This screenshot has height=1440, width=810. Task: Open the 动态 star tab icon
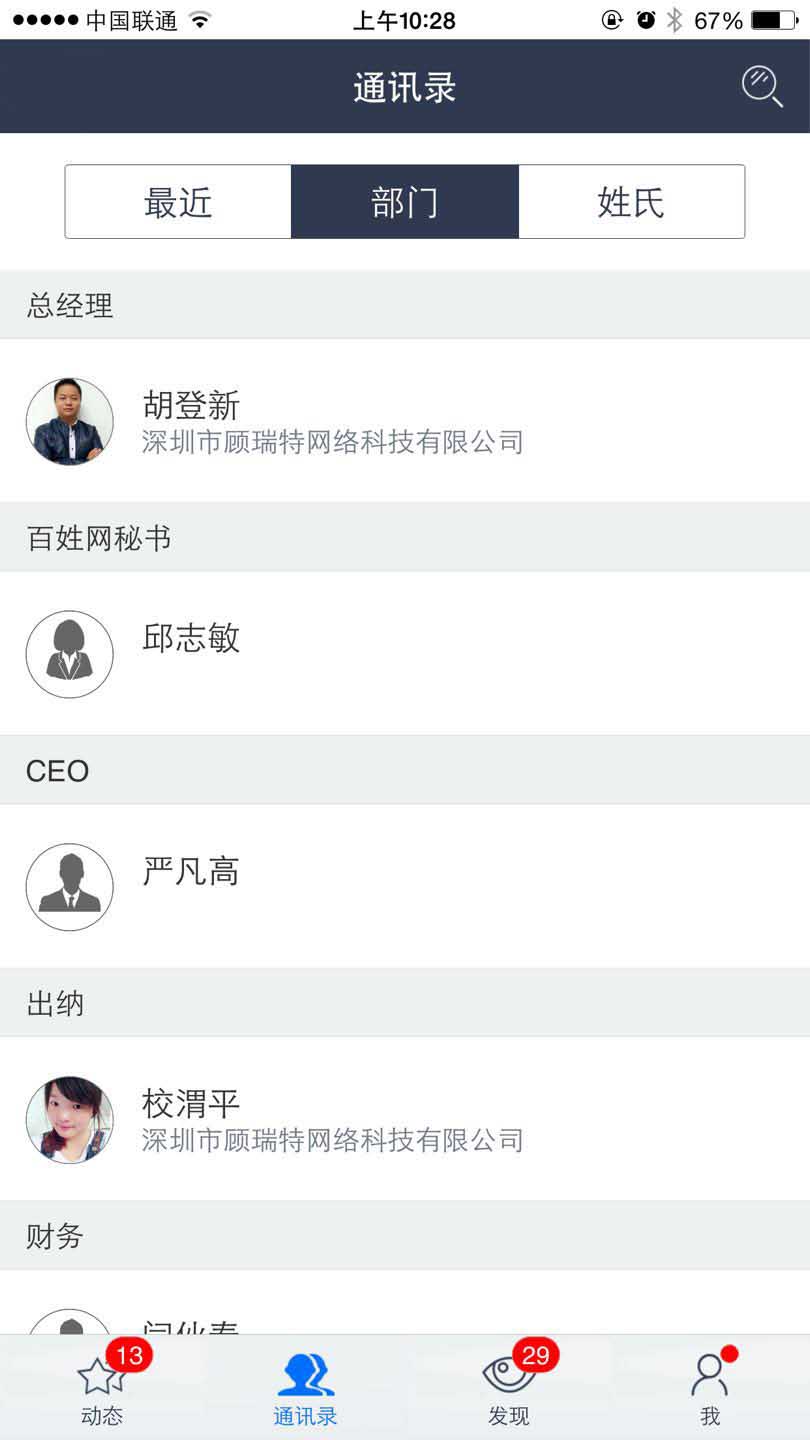point(101,1378)
